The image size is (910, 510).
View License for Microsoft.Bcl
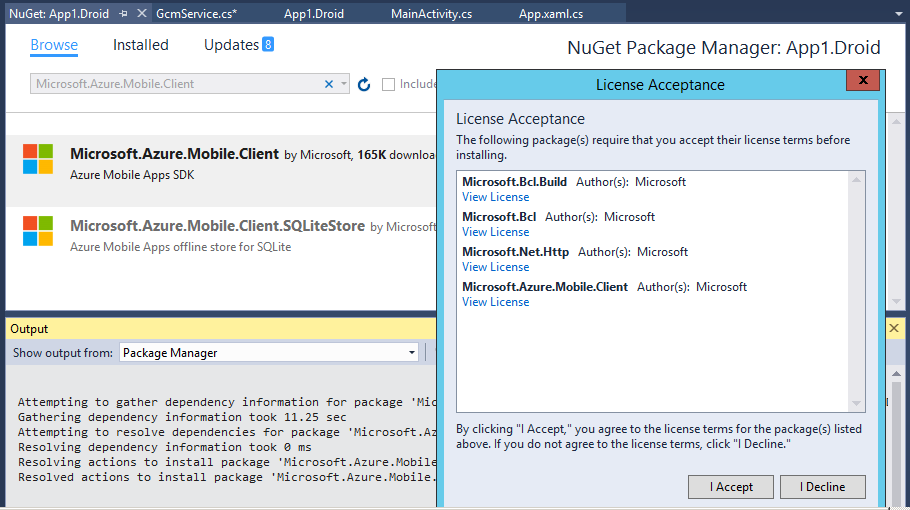point(496,232)
